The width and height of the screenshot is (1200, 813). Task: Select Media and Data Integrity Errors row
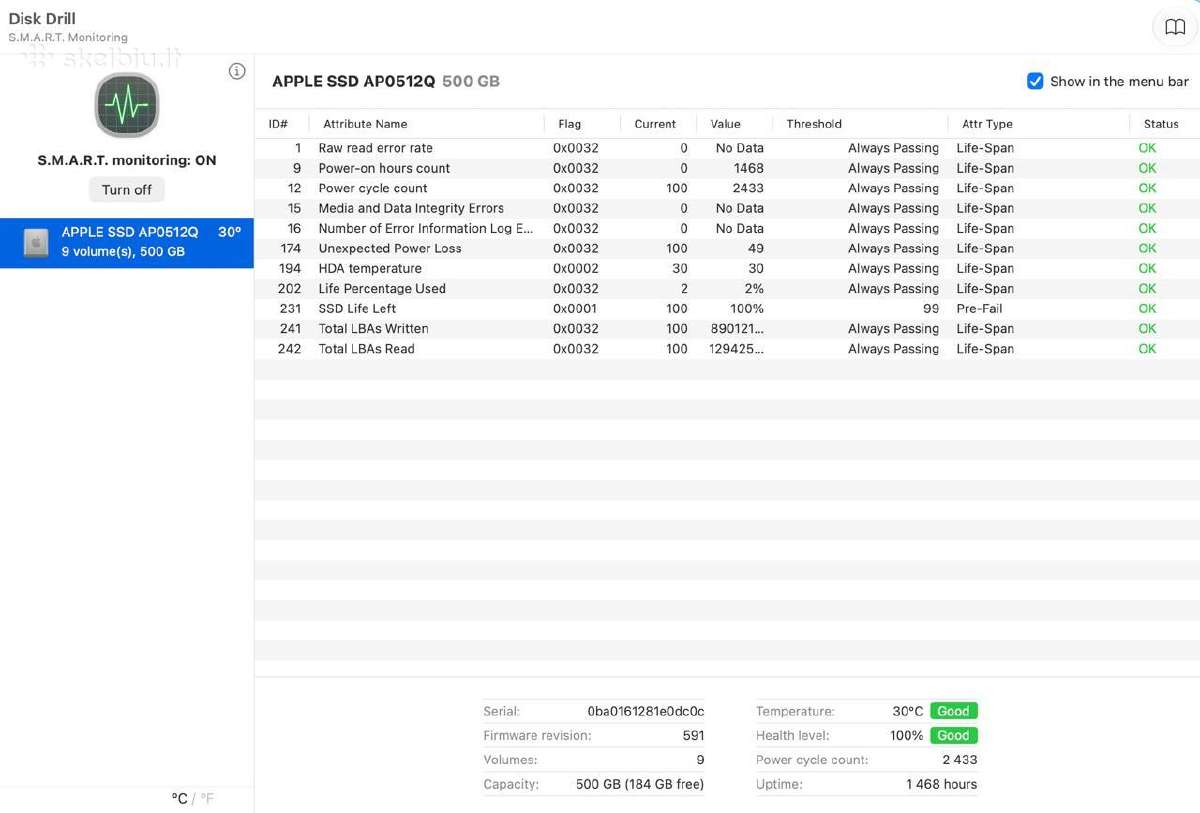(x=727, y=208)
